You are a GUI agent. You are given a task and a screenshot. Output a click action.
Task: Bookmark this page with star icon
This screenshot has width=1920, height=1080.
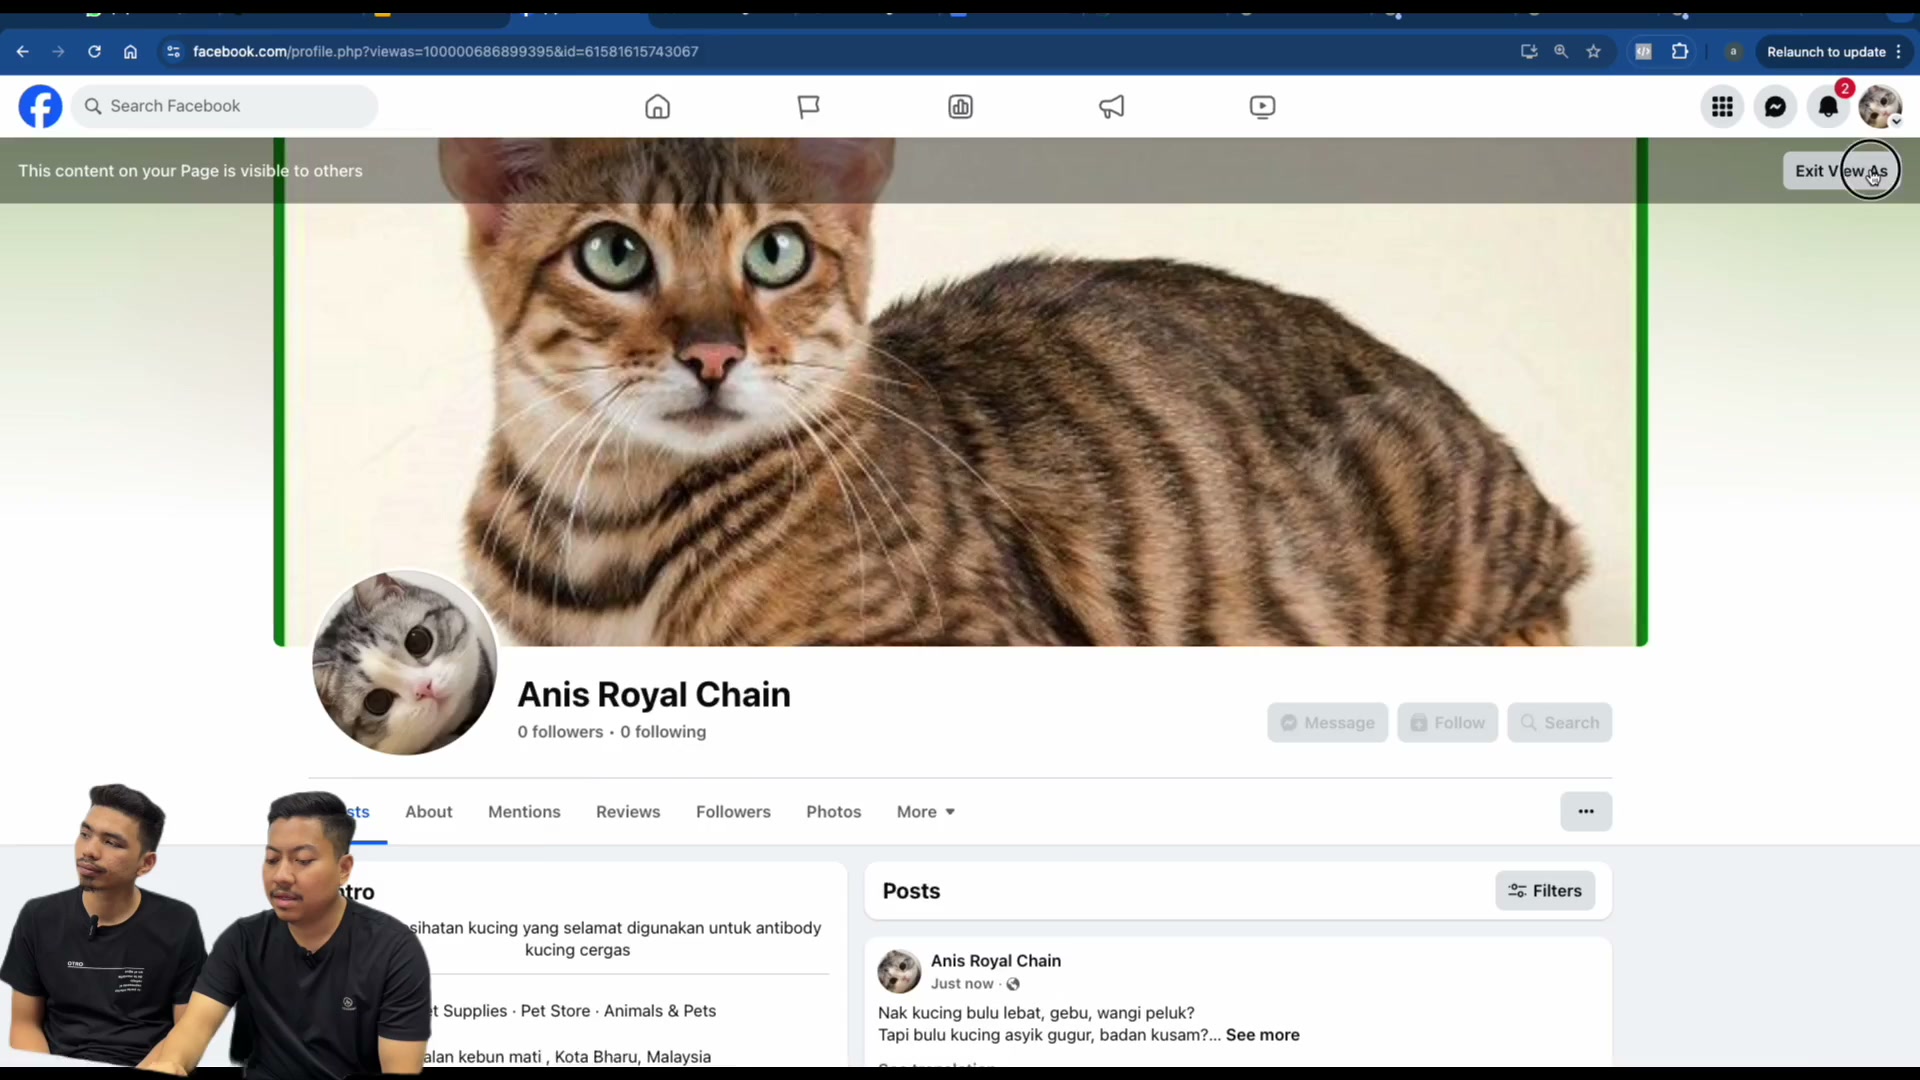coord(1594,51)
